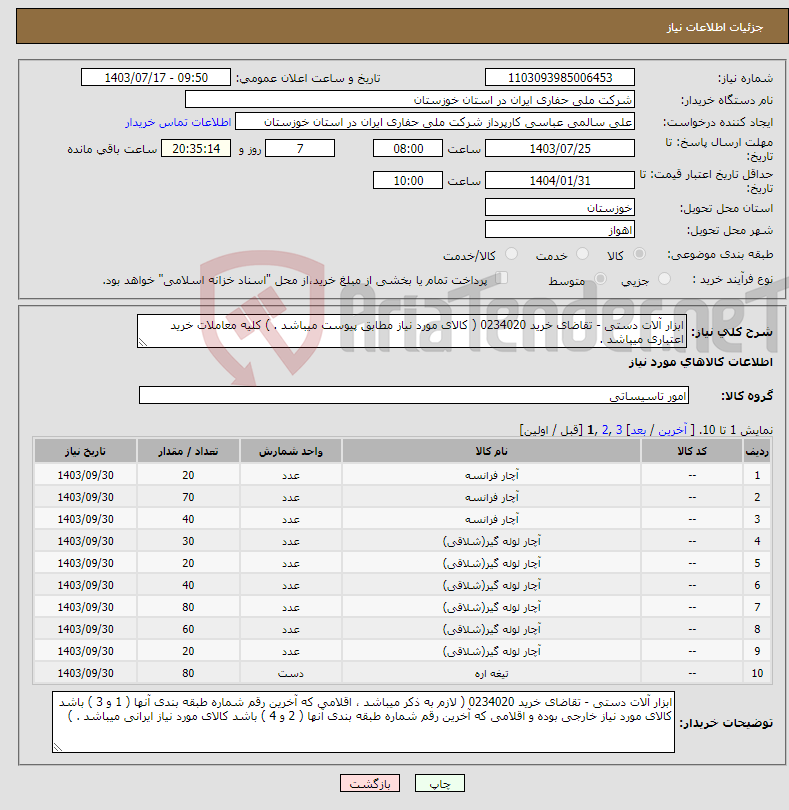Image resolution: width=789 pixels, height=810 pixels.
Task: Click the توضیحات خریدار notes box
Action: (363, 722)
